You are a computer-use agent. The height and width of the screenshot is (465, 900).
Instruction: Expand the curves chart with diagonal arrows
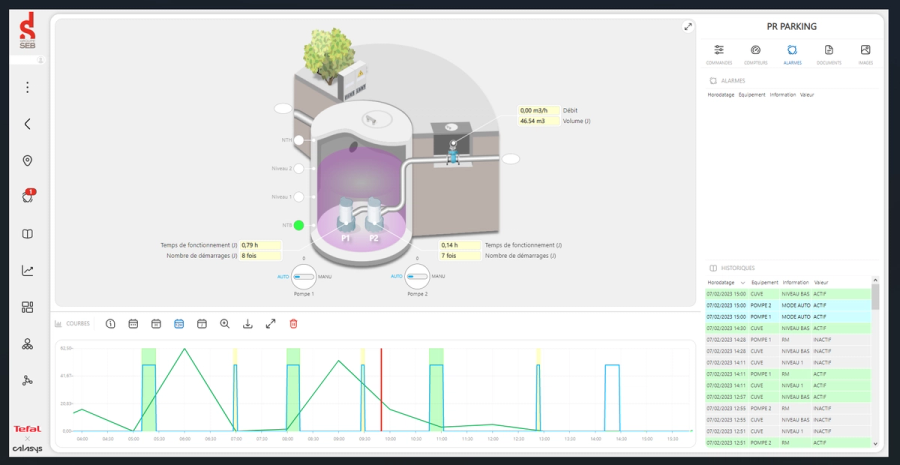pyautogui.click(x=270, y=324)
